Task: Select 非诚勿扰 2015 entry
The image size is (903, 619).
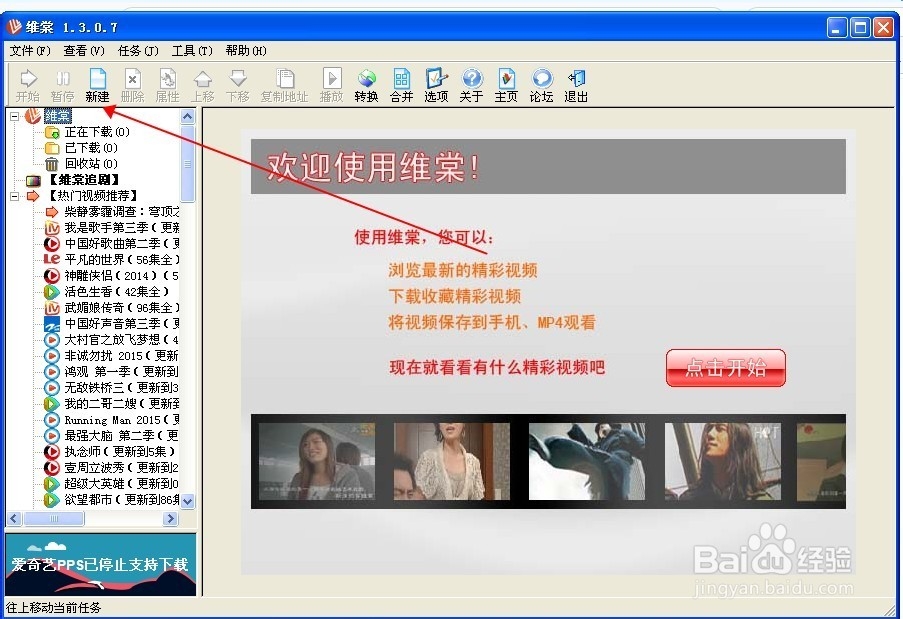Action: (122, 356)
